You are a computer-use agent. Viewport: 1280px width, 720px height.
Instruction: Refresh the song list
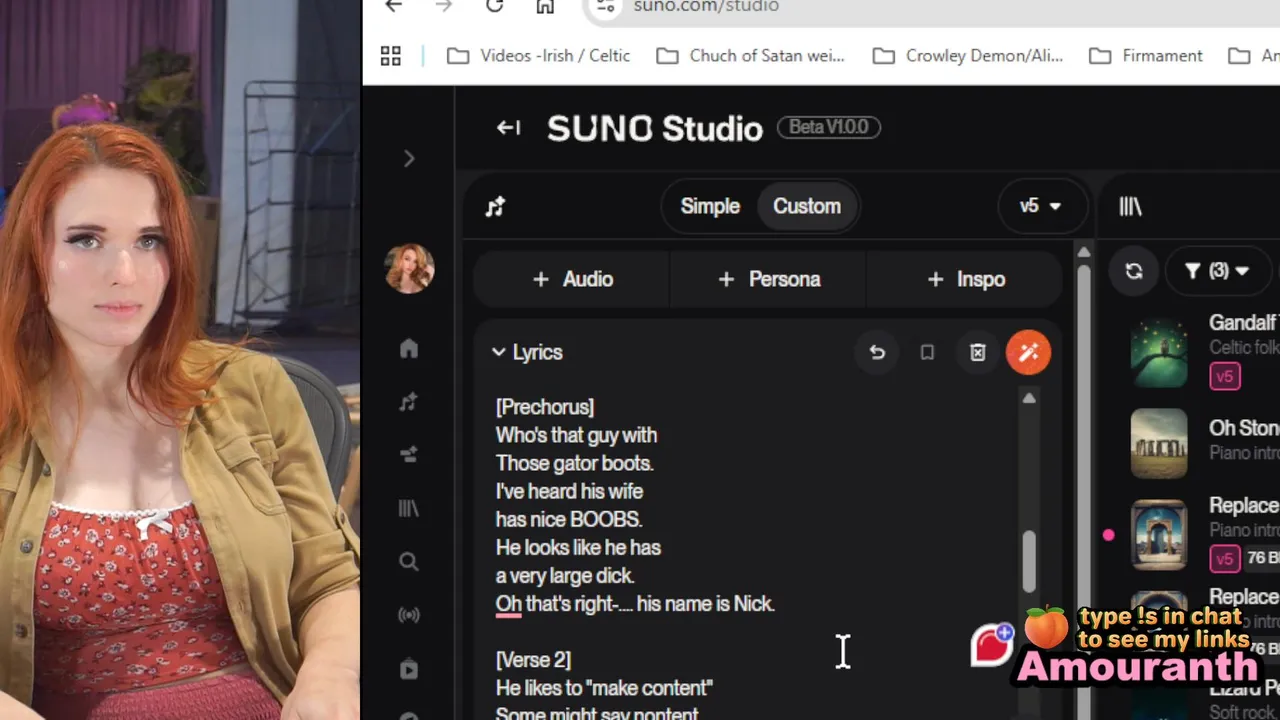1133,271
